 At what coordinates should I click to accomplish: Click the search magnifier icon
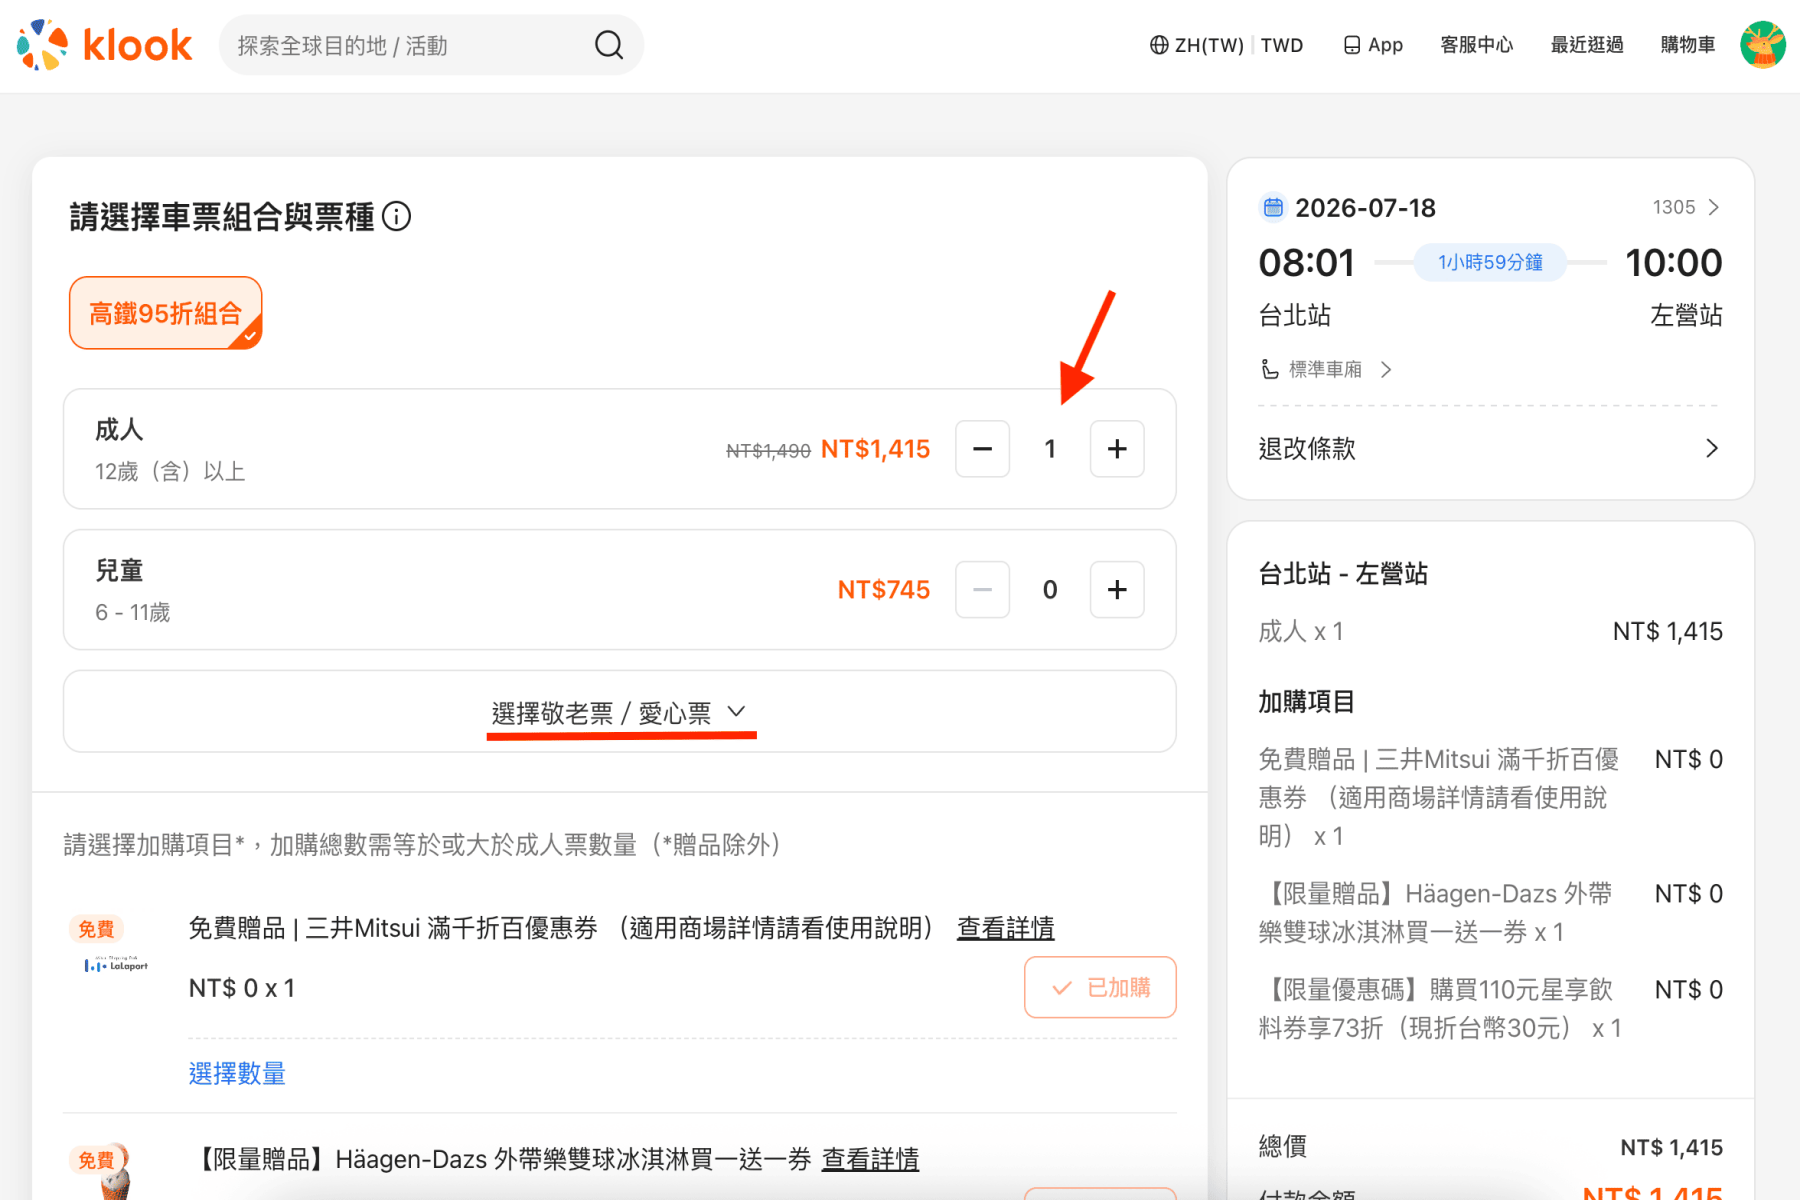pos(609,45)
